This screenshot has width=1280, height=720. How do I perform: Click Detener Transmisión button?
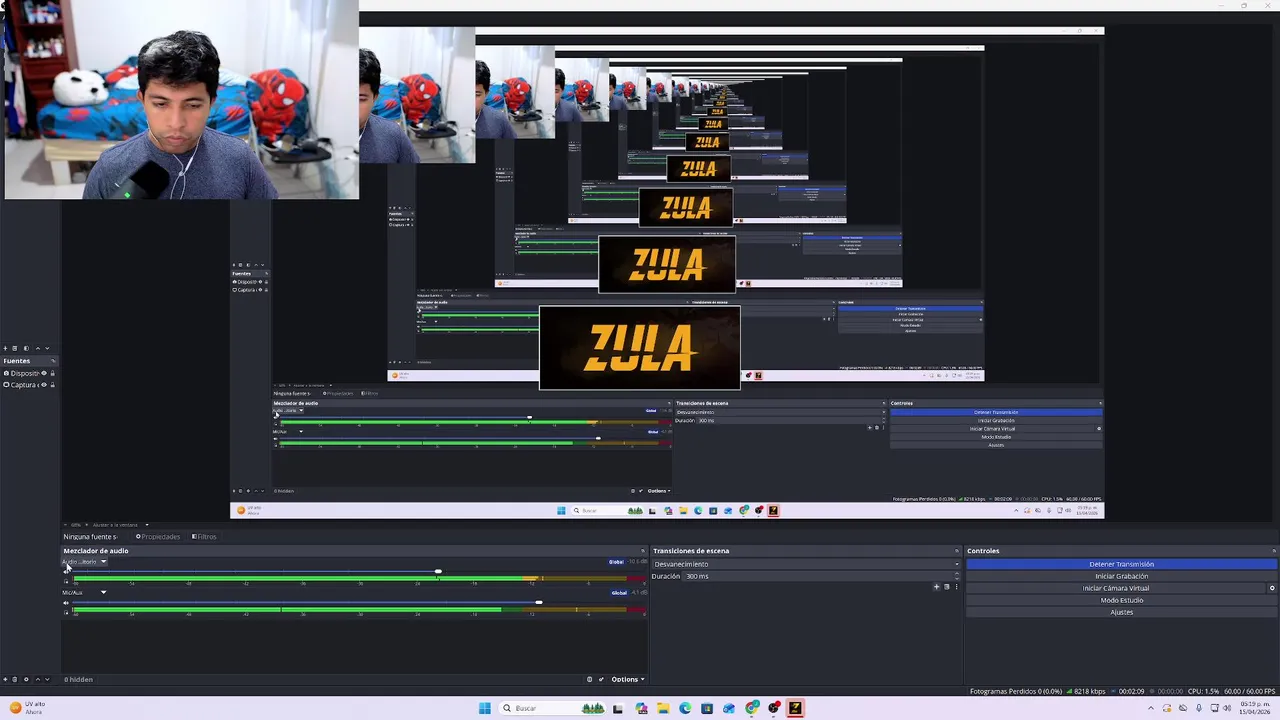tap(1121, 564)
